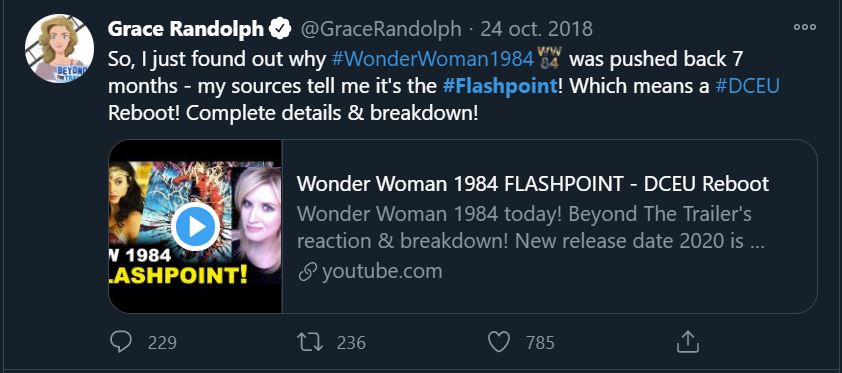Click the verified badge next to Grace Randolph
842x373 pixels.
coord(280,28)
